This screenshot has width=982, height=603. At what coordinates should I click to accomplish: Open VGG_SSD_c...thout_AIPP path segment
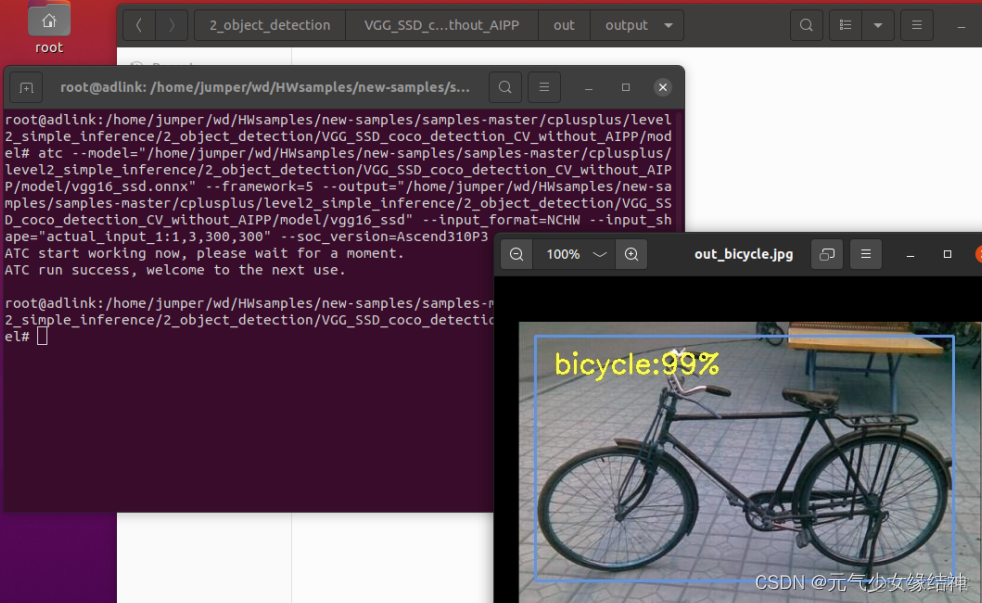442,25
